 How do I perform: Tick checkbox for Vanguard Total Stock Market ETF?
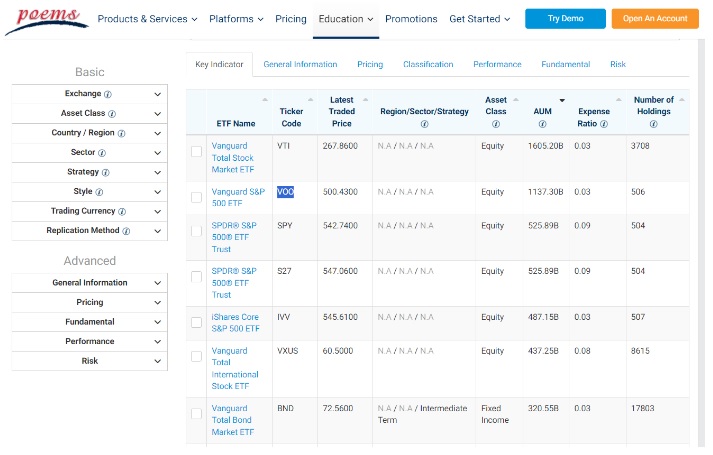[x=196, y=151]
